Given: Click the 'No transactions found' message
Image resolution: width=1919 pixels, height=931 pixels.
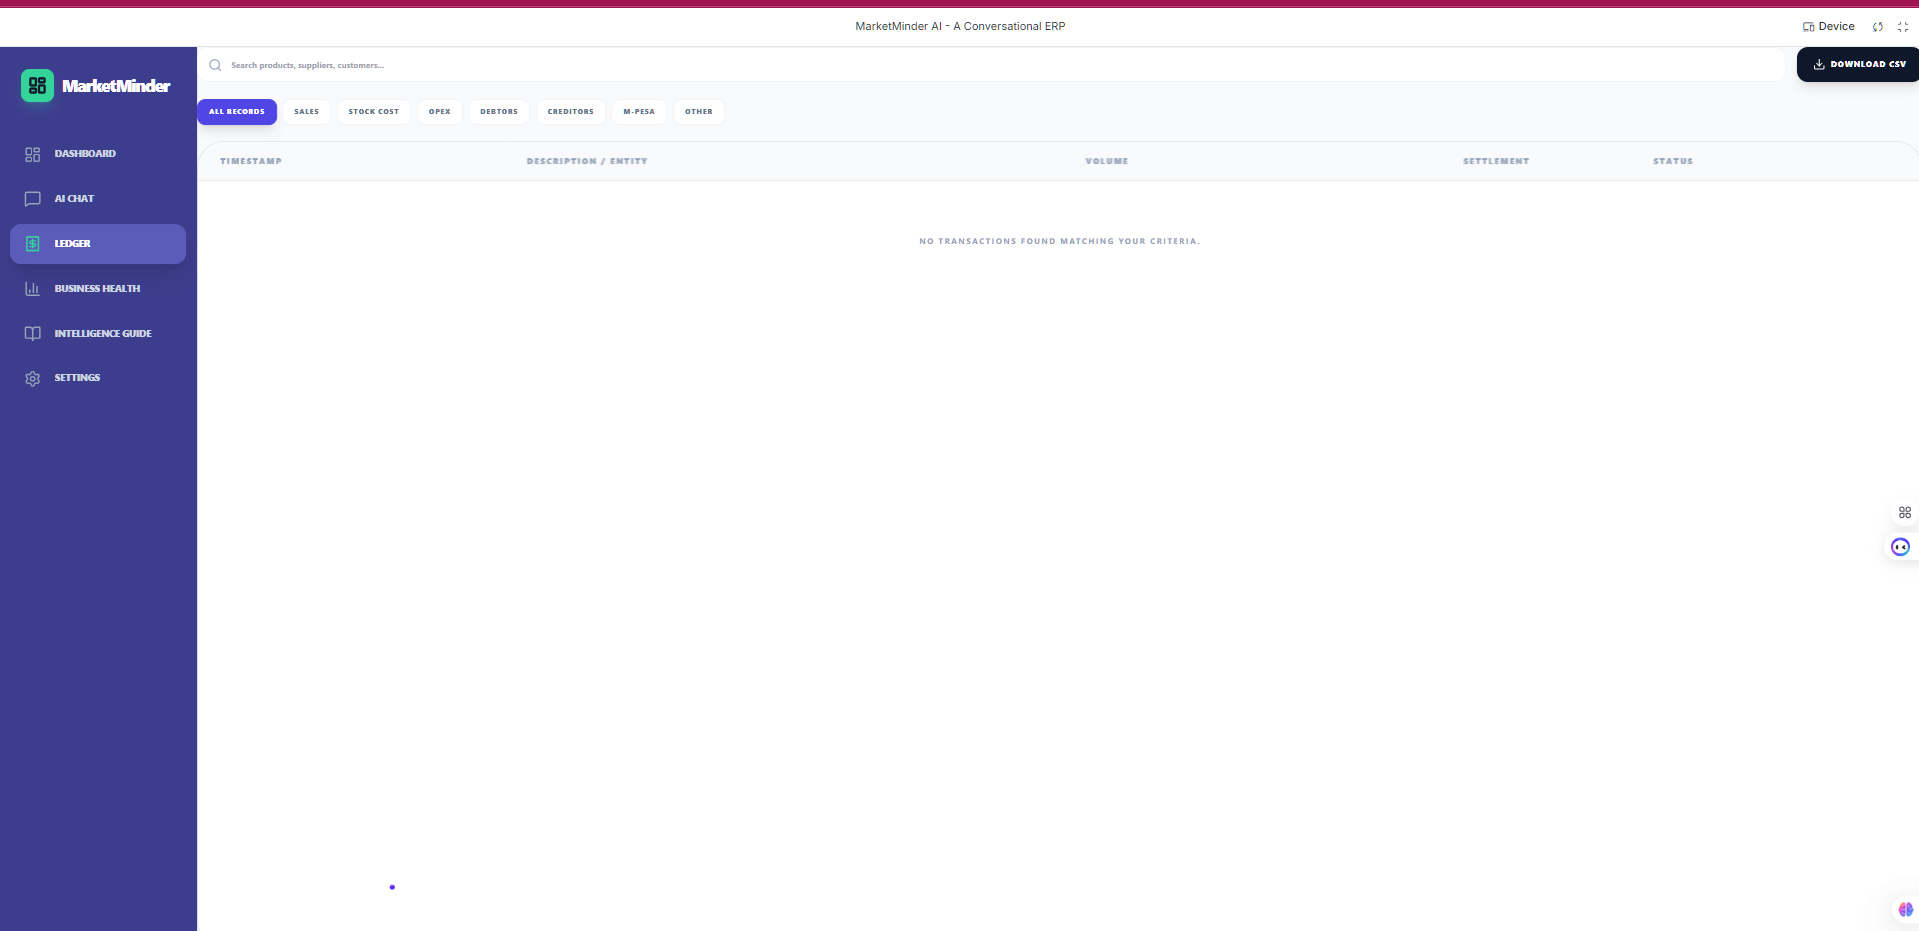Looking at the screenshot, I should [1059, 241].
